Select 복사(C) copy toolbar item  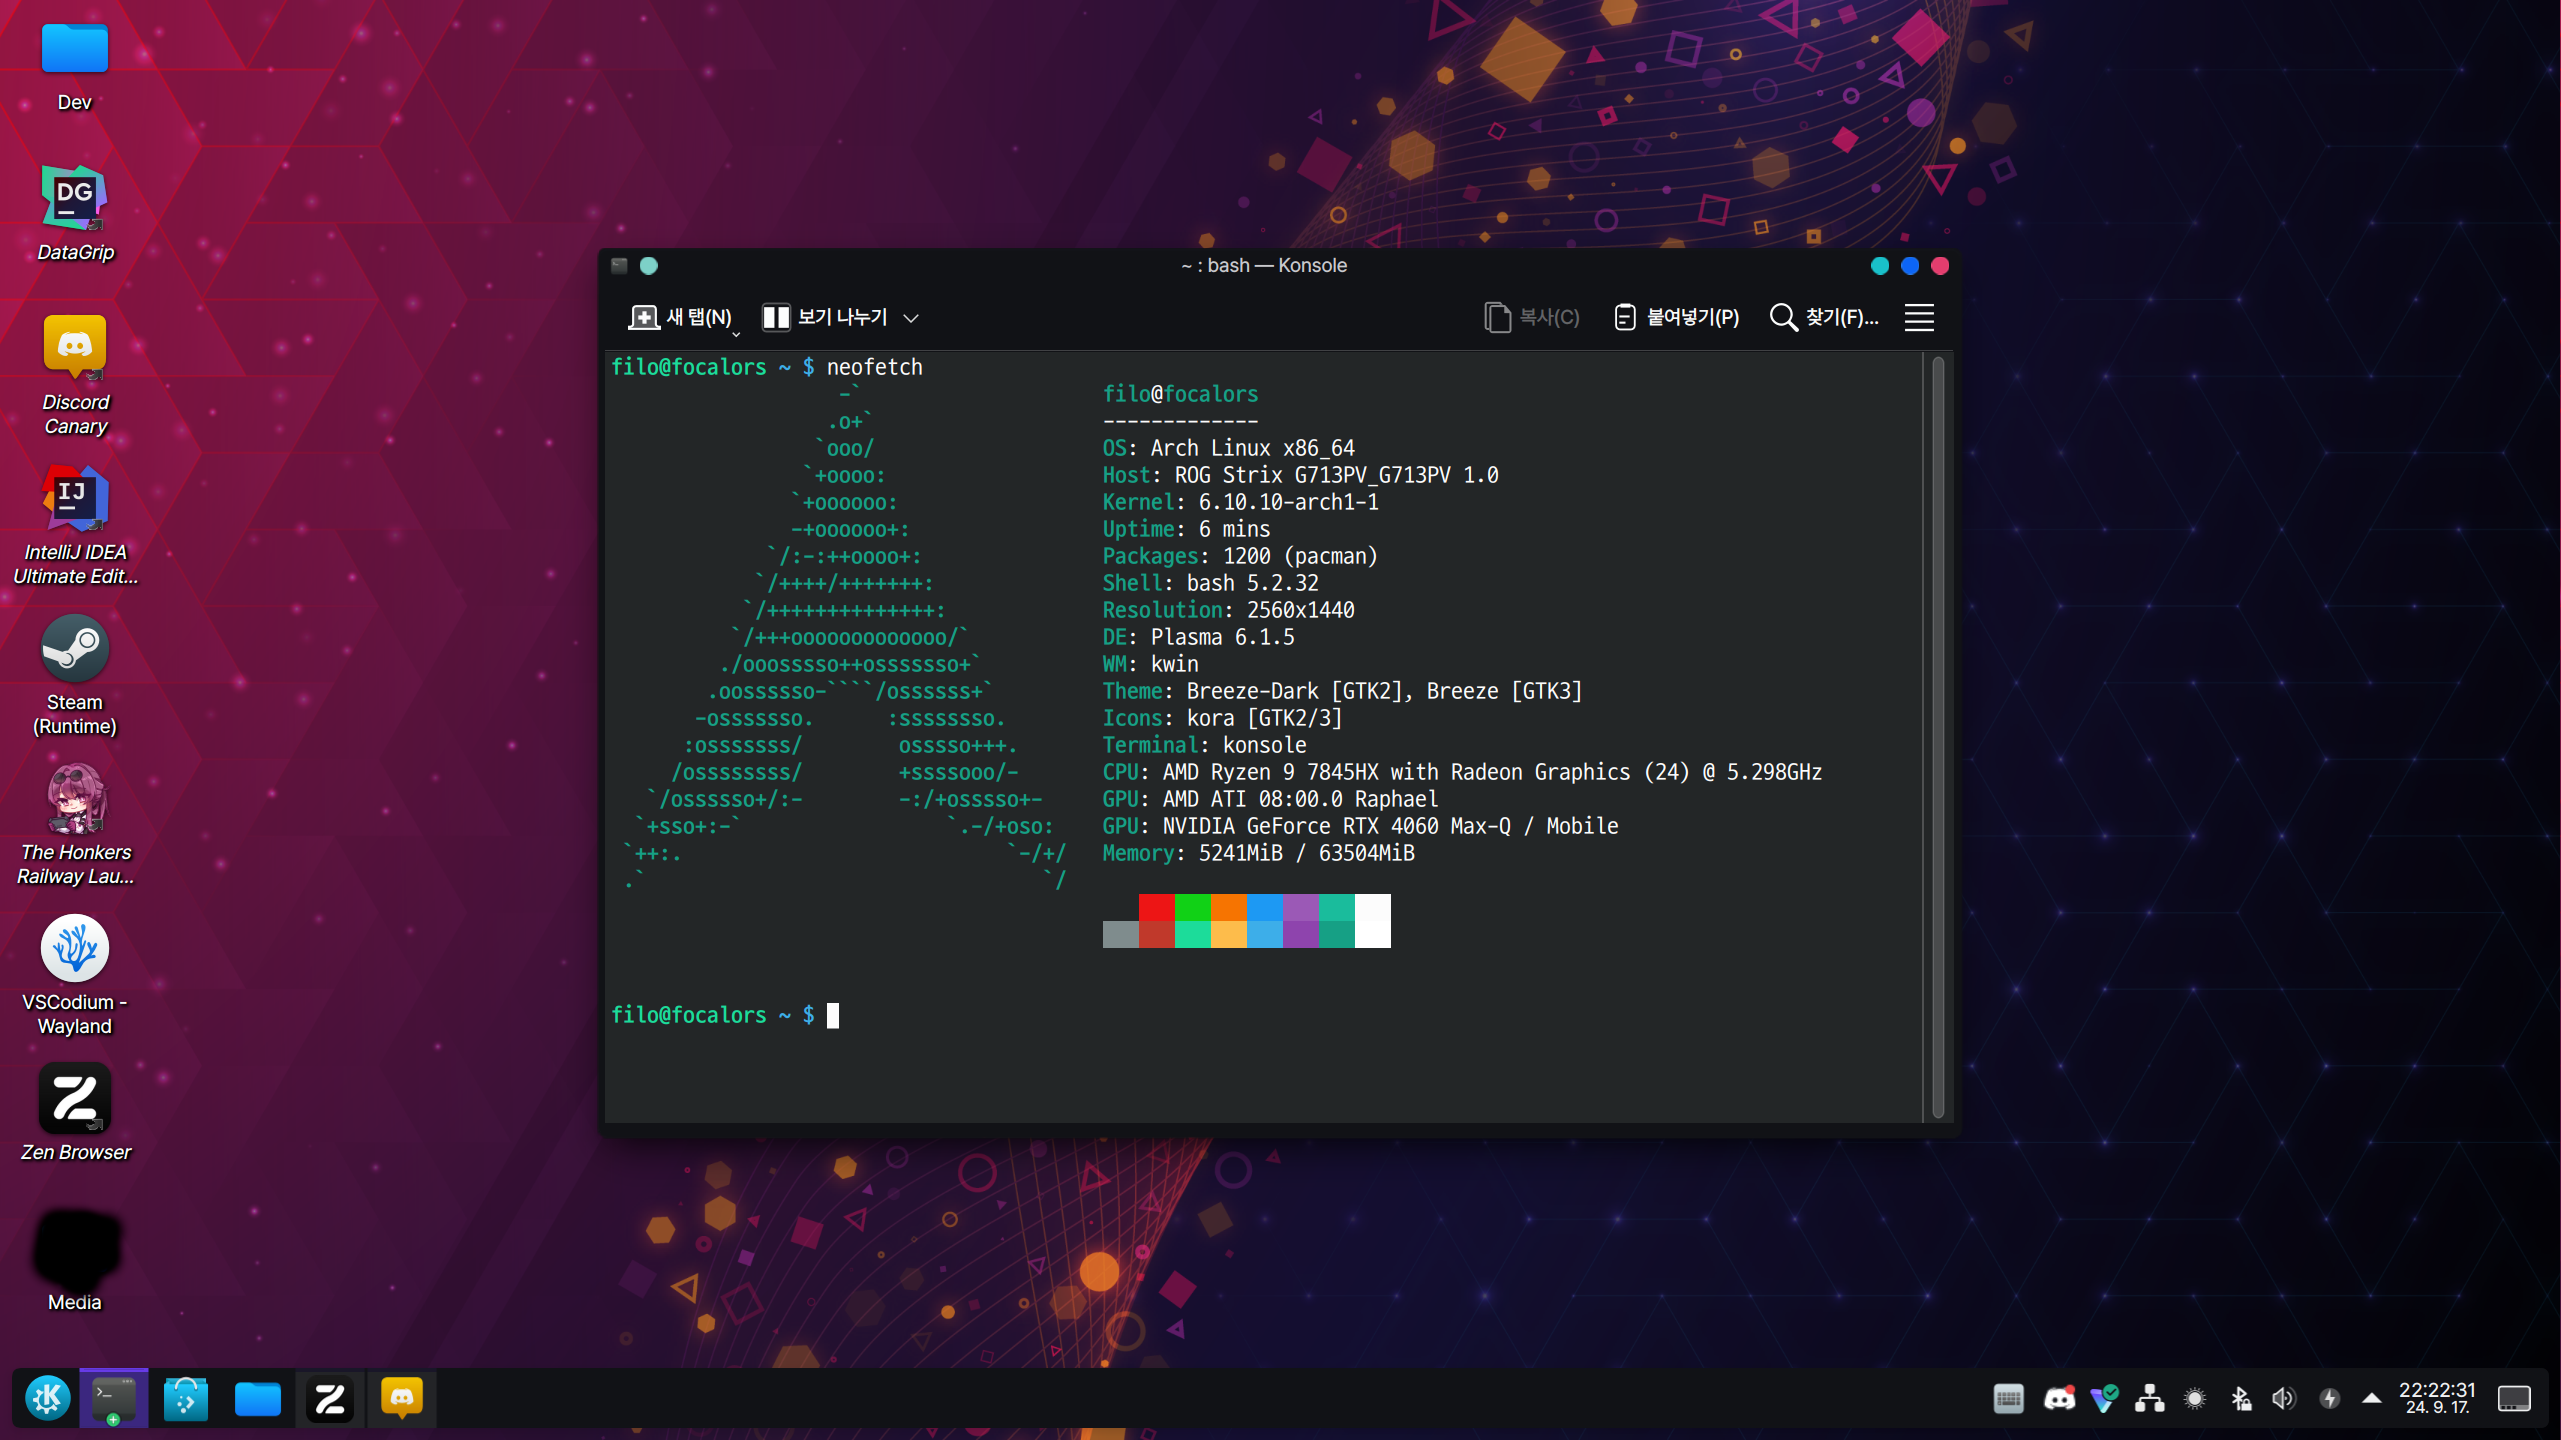(1529, 316)
